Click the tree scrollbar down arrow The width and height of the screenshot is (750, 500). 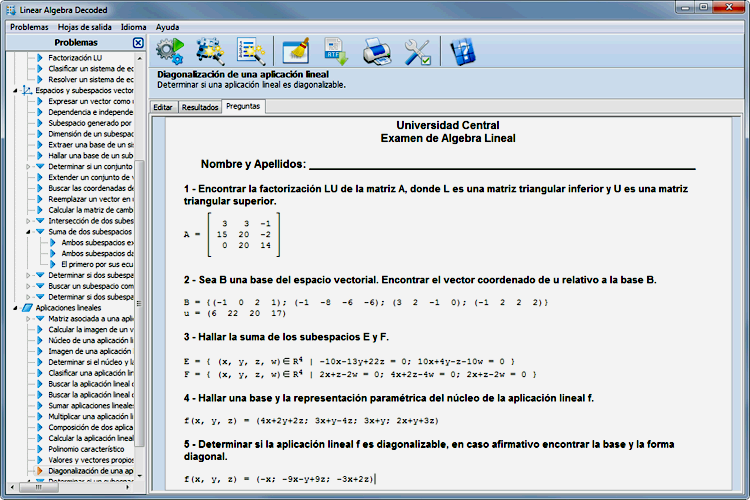click(x=139, y=476)
